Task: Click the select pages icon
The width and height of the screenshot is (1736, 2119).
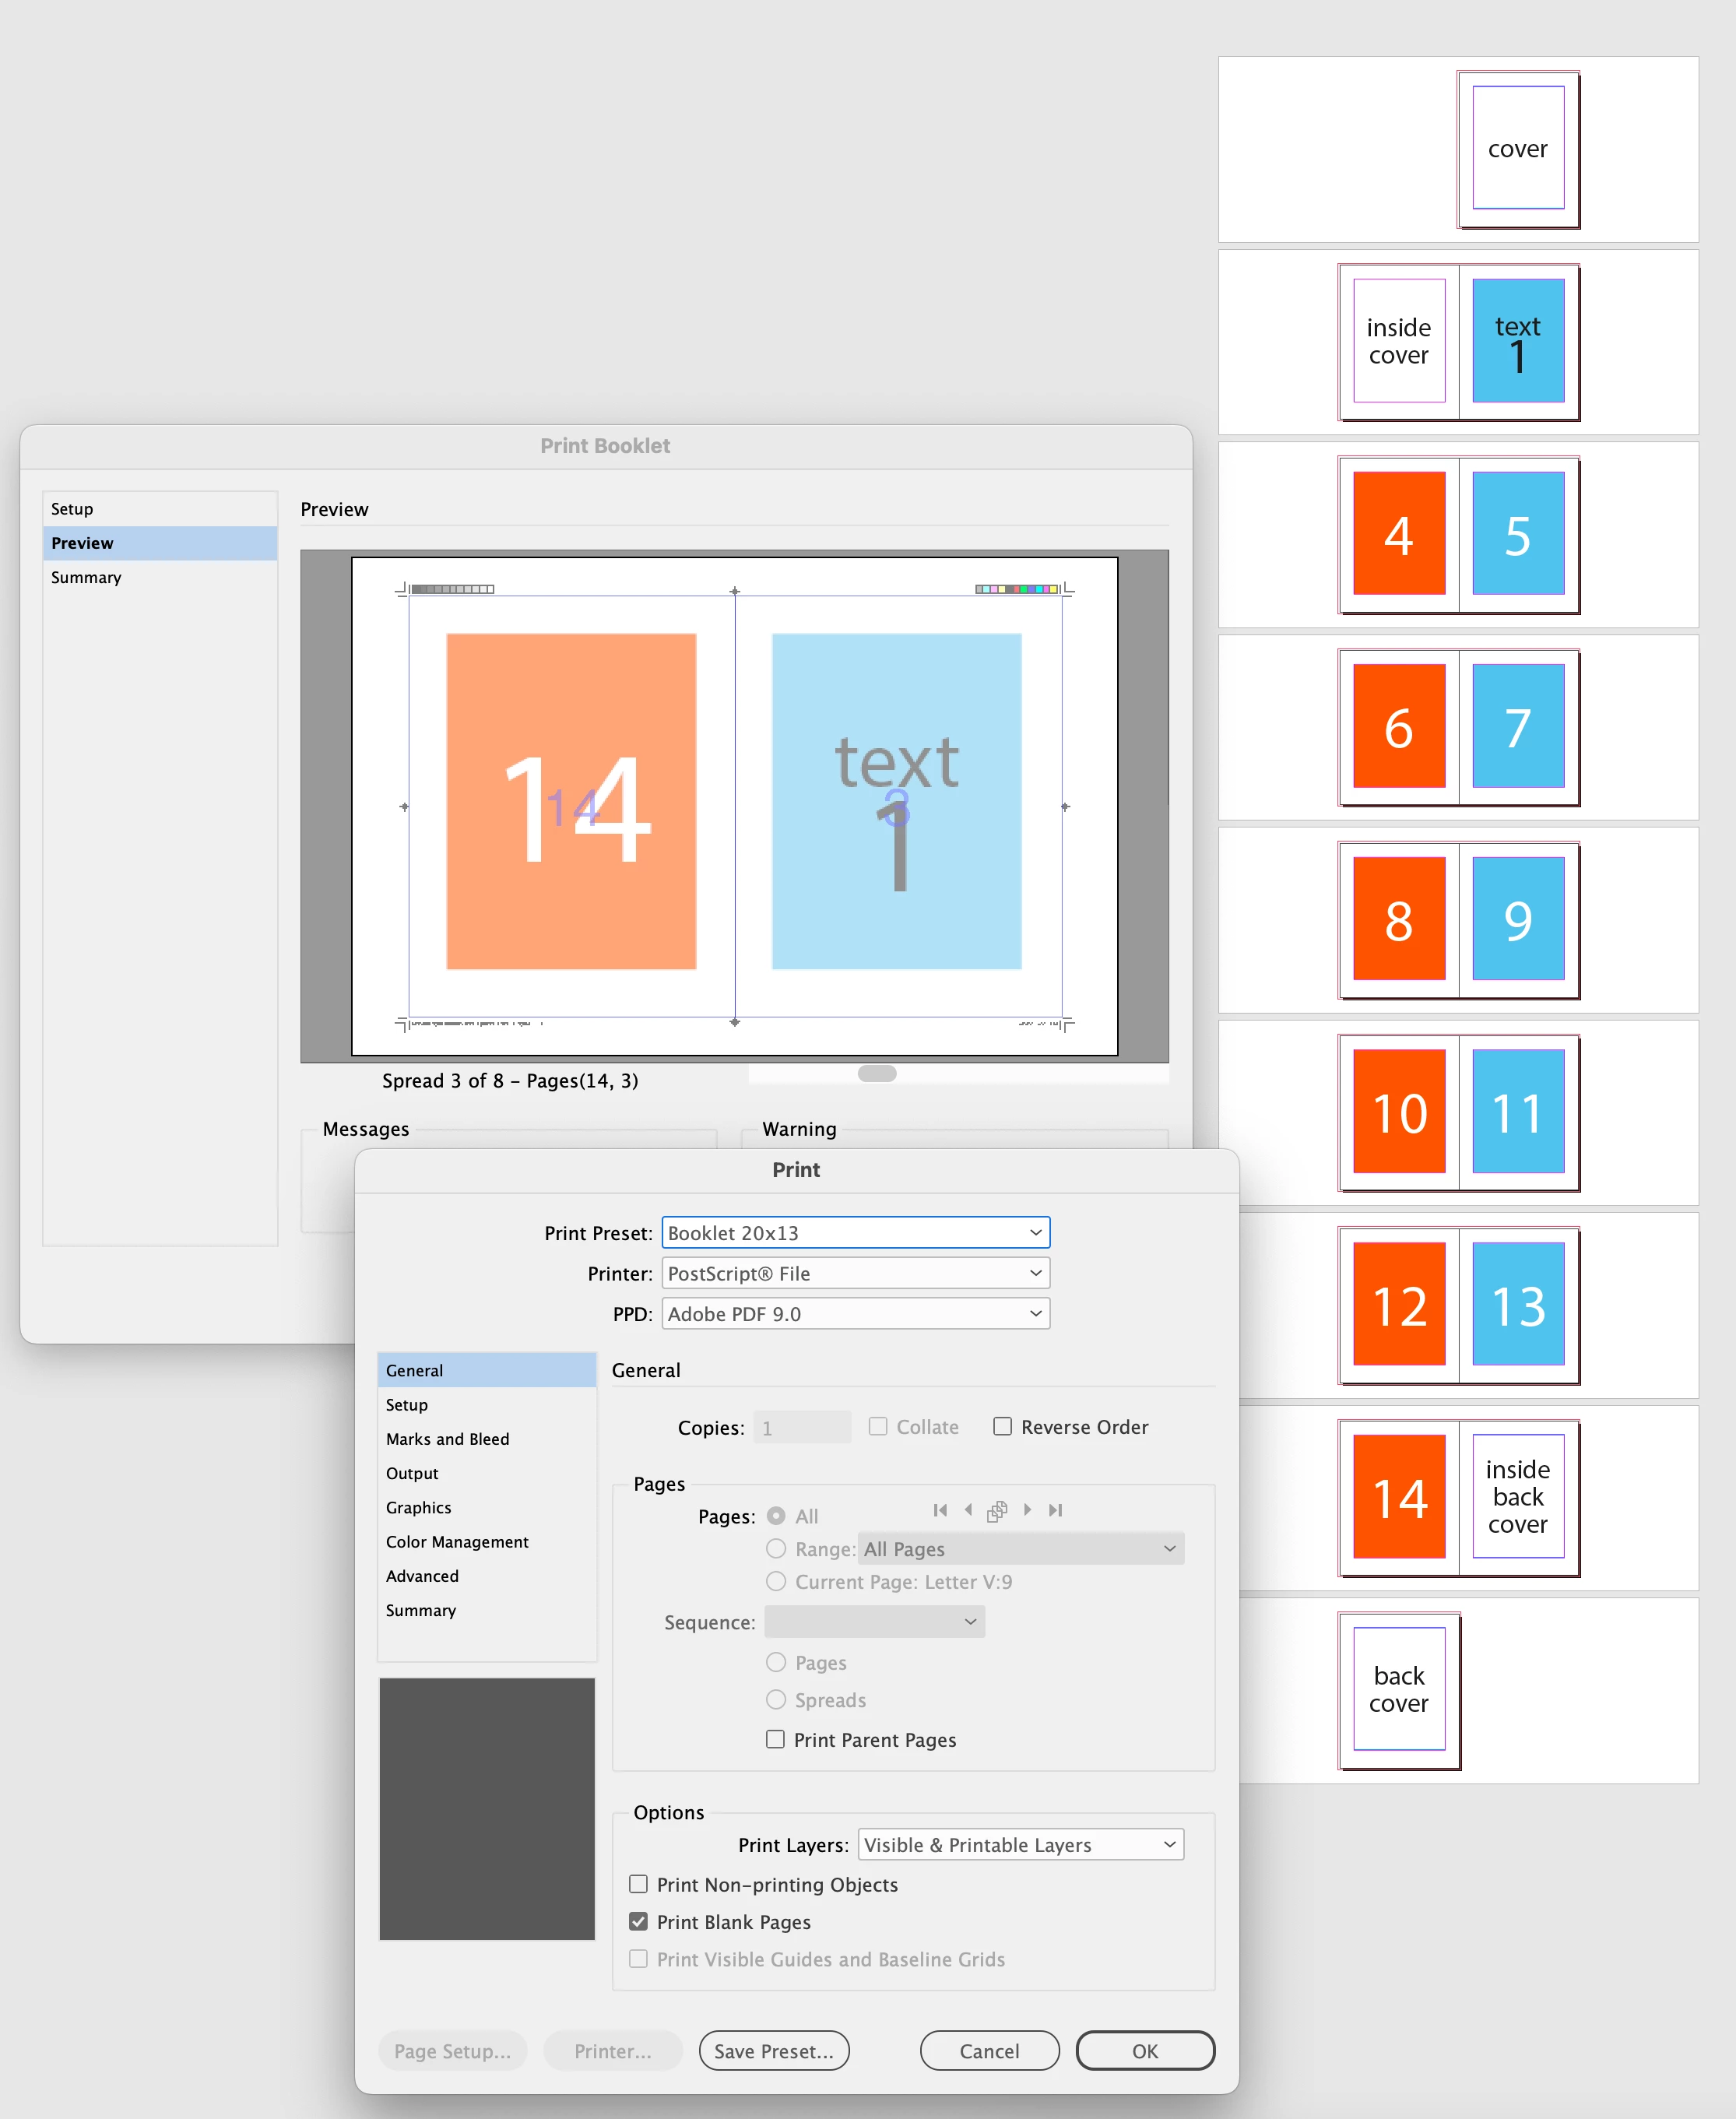Action: [997, 1511]
